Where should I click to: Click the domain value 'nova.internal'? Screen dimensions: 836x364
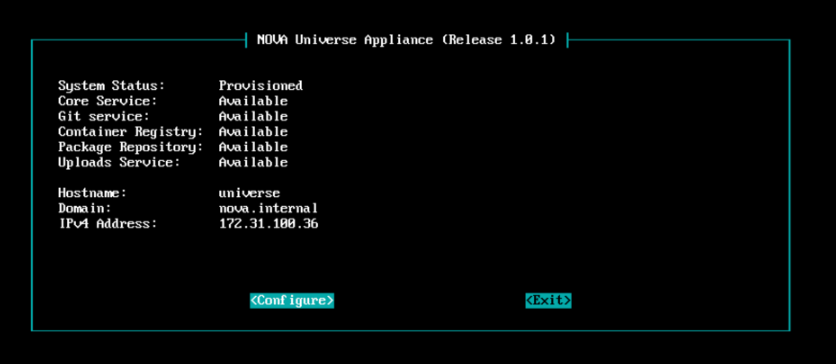pyautogui.click(x=268, y=208)
